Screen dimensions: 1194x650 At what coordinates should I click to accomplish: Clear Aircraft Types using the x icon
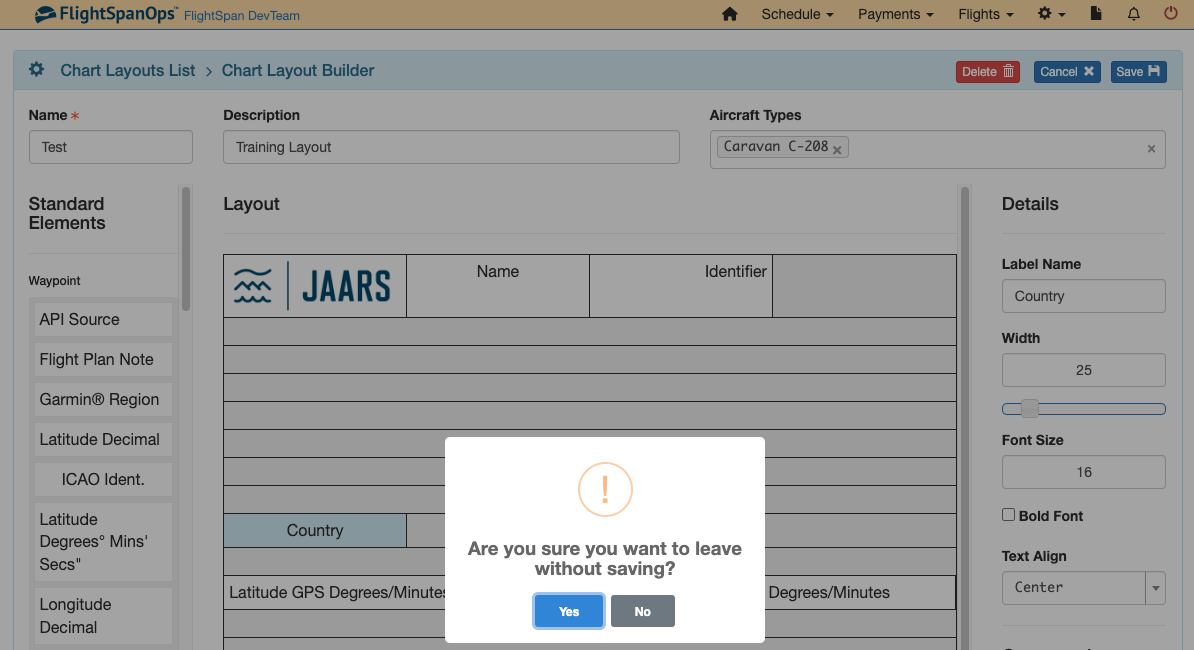click(x=1151, y=148)
